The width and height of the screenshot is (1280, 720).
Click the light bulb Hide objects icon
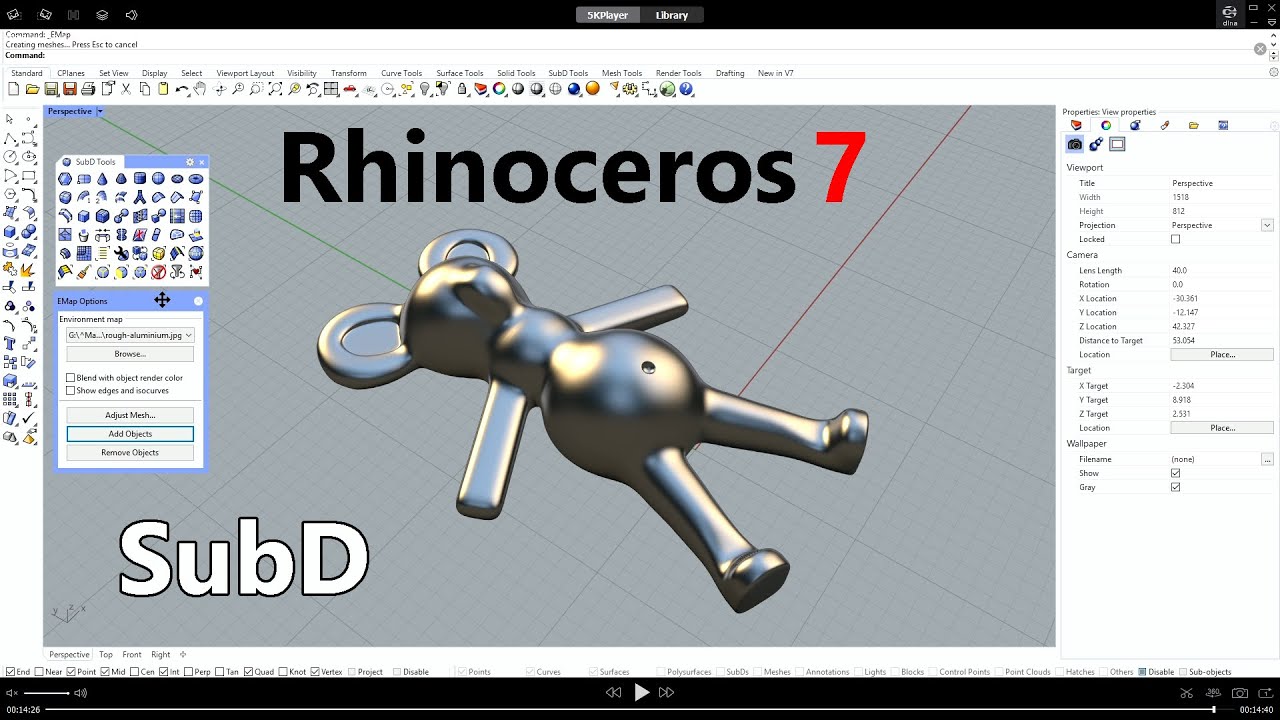point(424,89)
